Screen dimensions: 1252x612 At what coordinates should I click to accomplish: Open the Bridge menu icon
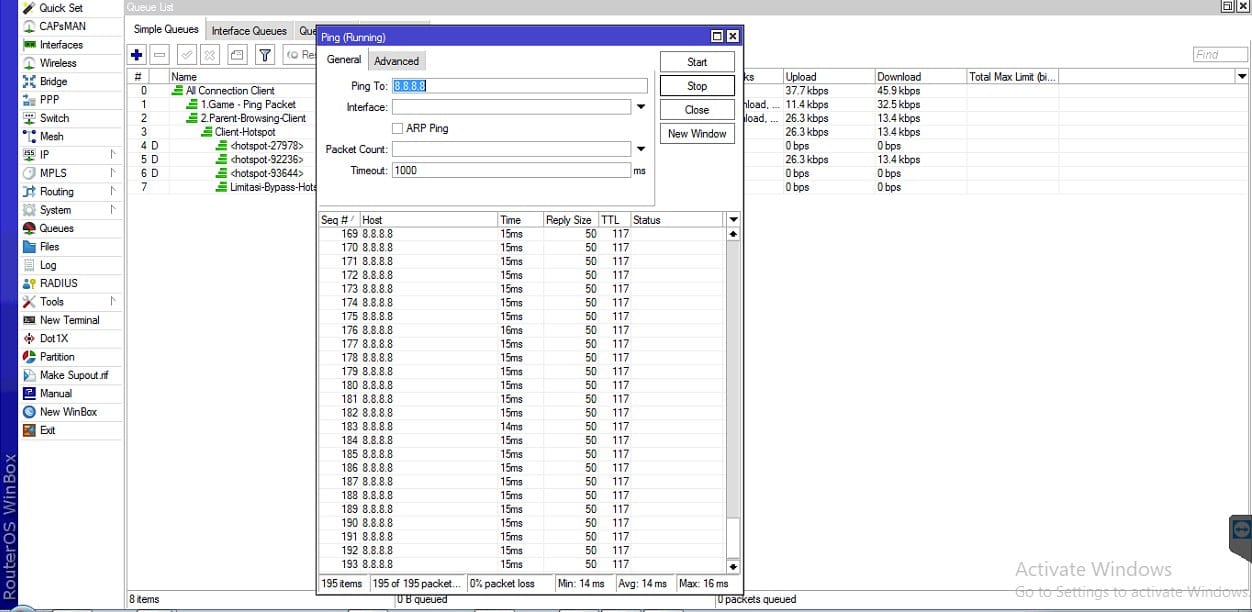click(x=30, y=82)
